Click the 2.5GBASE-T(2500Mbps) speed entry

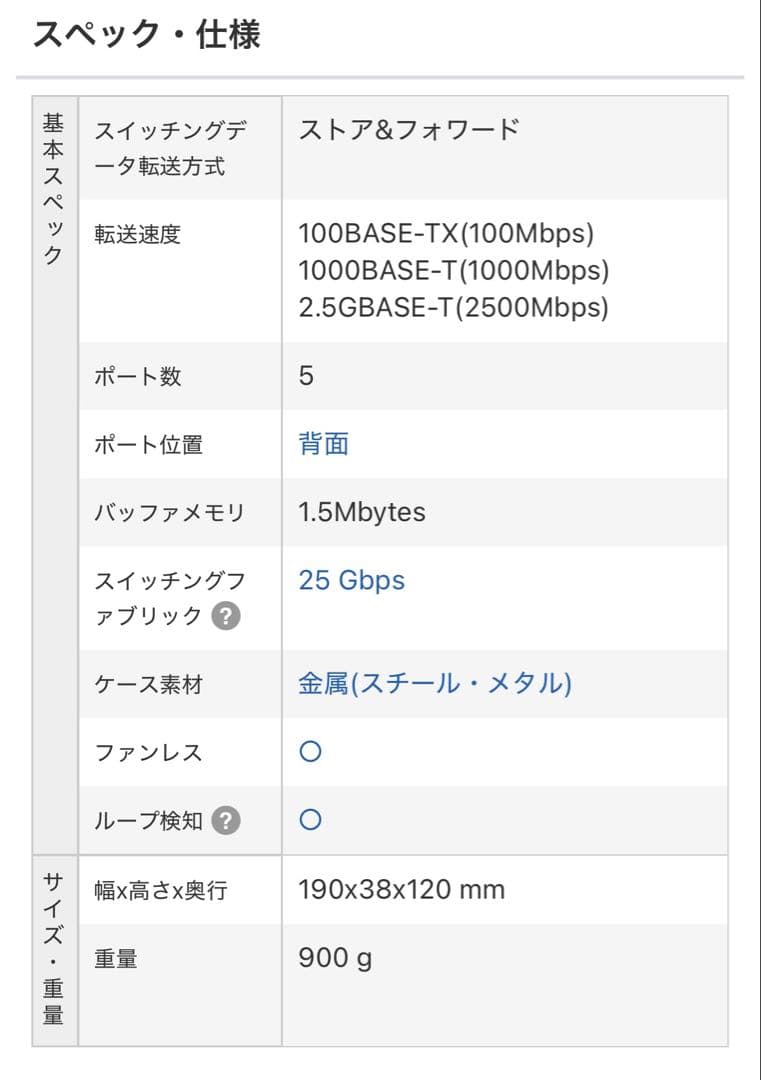(x=455, y=304)
